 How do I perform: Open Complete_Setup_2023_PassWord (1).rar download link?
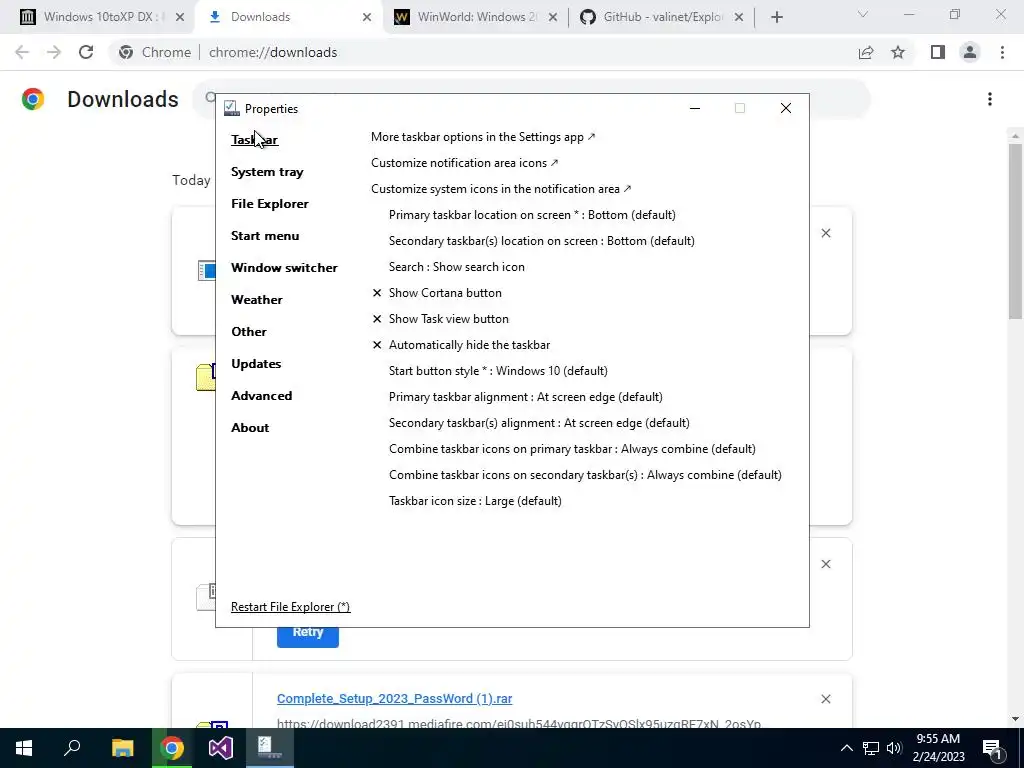(x=394, y=699)
